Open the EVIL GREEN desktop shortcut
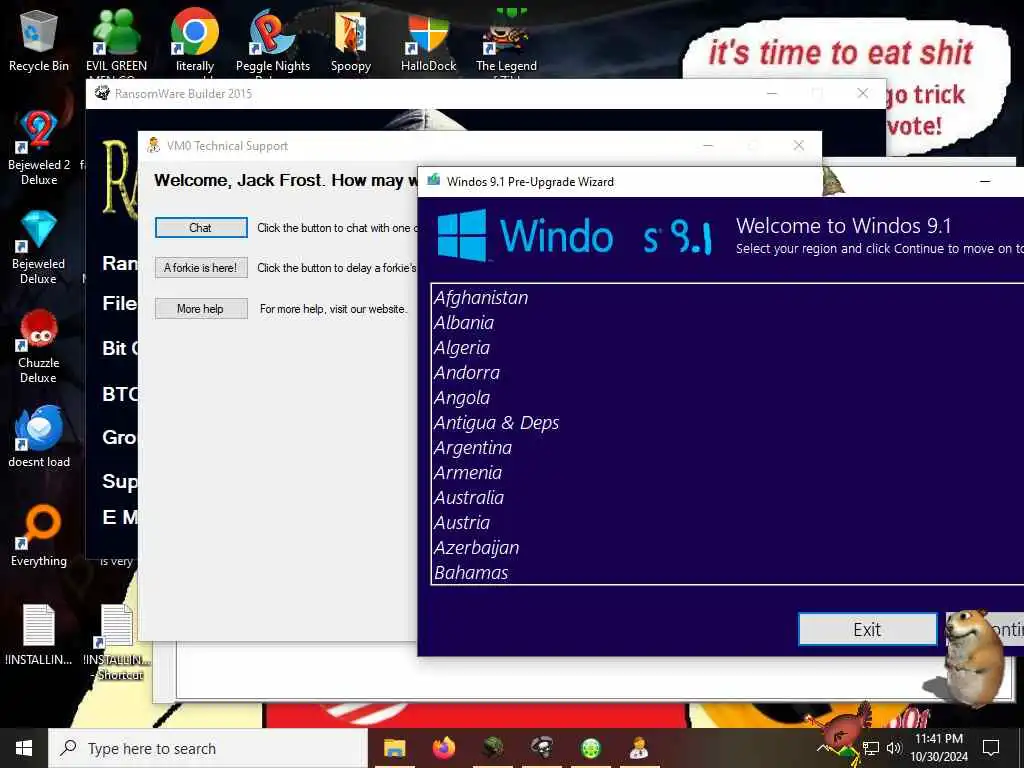The height and width of the screenshot is (768, 1024). pyautogui.click(x=116, y=40)
